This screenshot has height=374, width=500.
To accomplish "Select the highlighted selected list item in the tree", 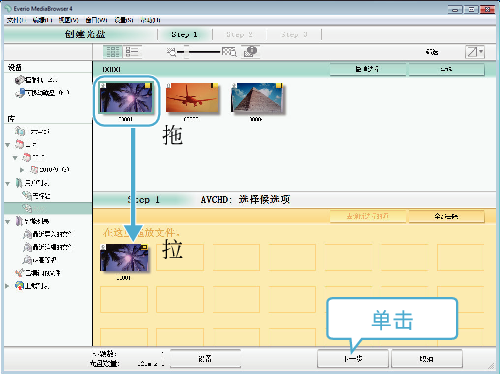I will (x=48, y=208).
